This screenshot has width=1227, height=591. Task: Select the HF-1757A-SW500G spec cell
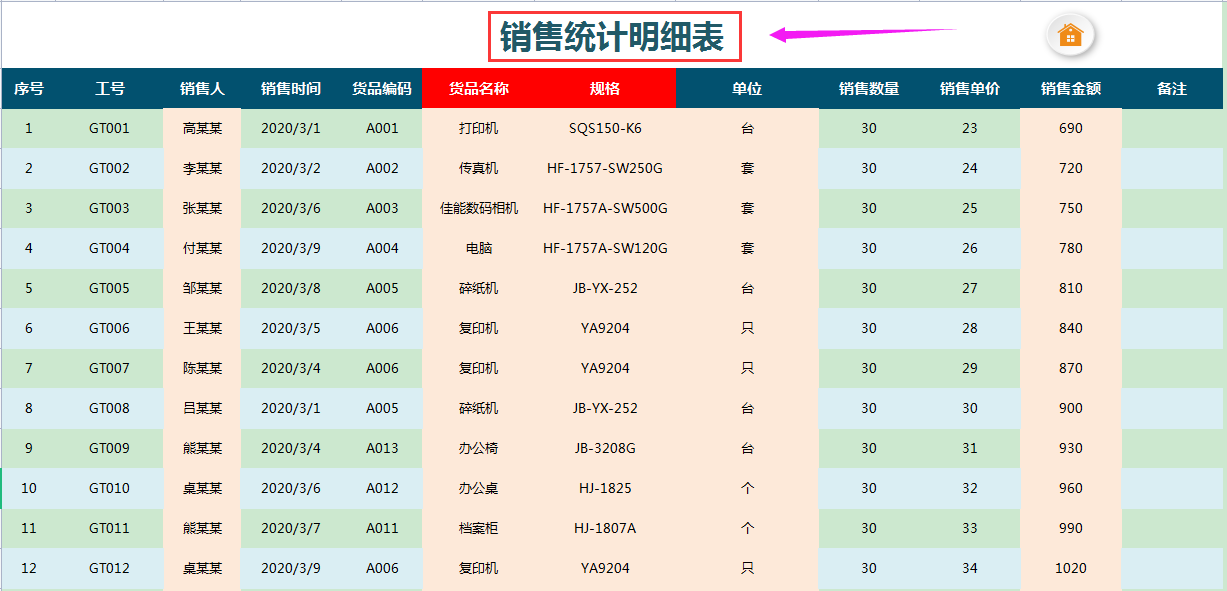point(605,208)
